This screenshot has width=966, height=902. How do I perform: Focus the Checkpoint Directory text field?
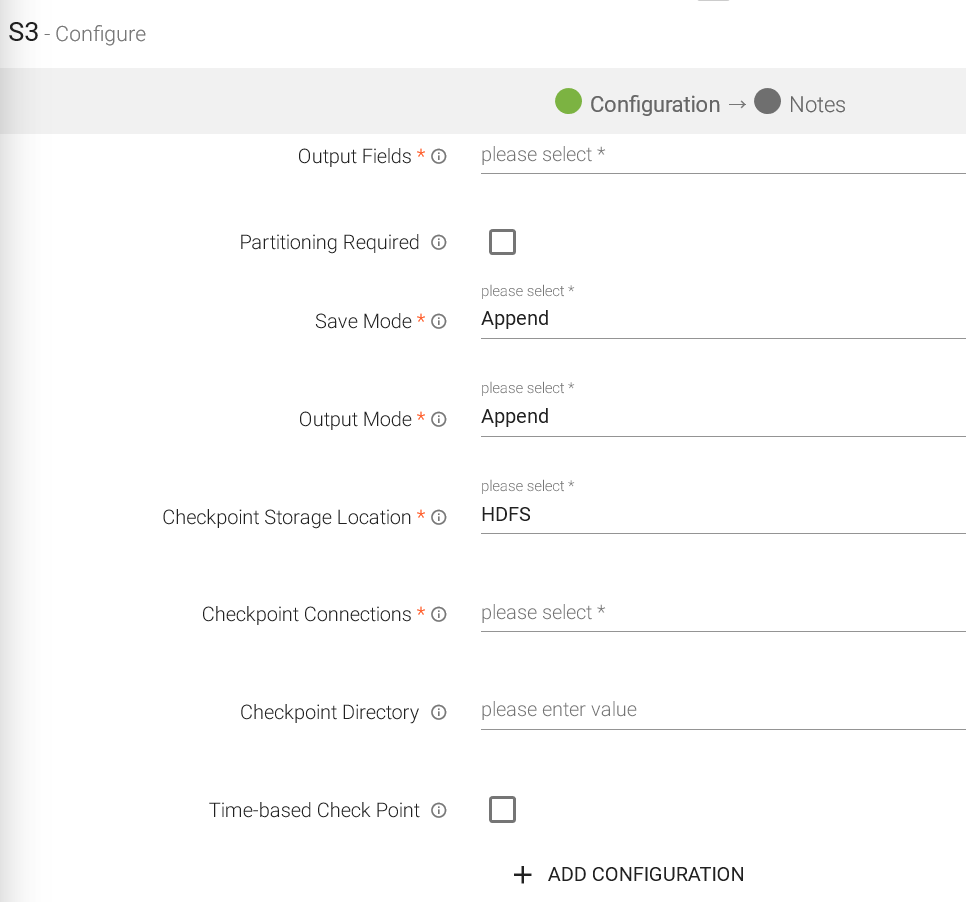[x=722, y=710]
